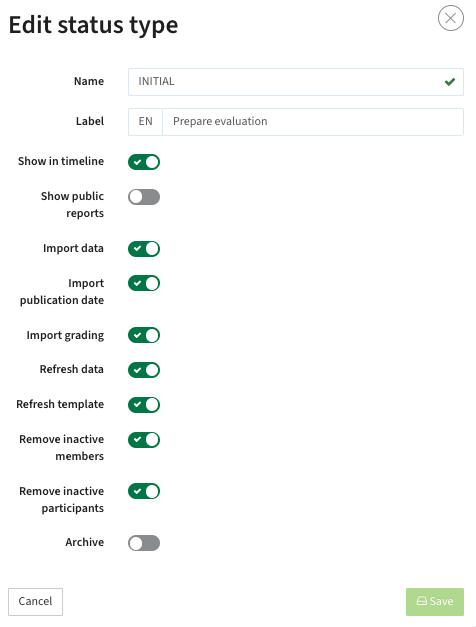Click the Cancel button
The height and width of the screenshot is (627, 476).
(35, 601)
